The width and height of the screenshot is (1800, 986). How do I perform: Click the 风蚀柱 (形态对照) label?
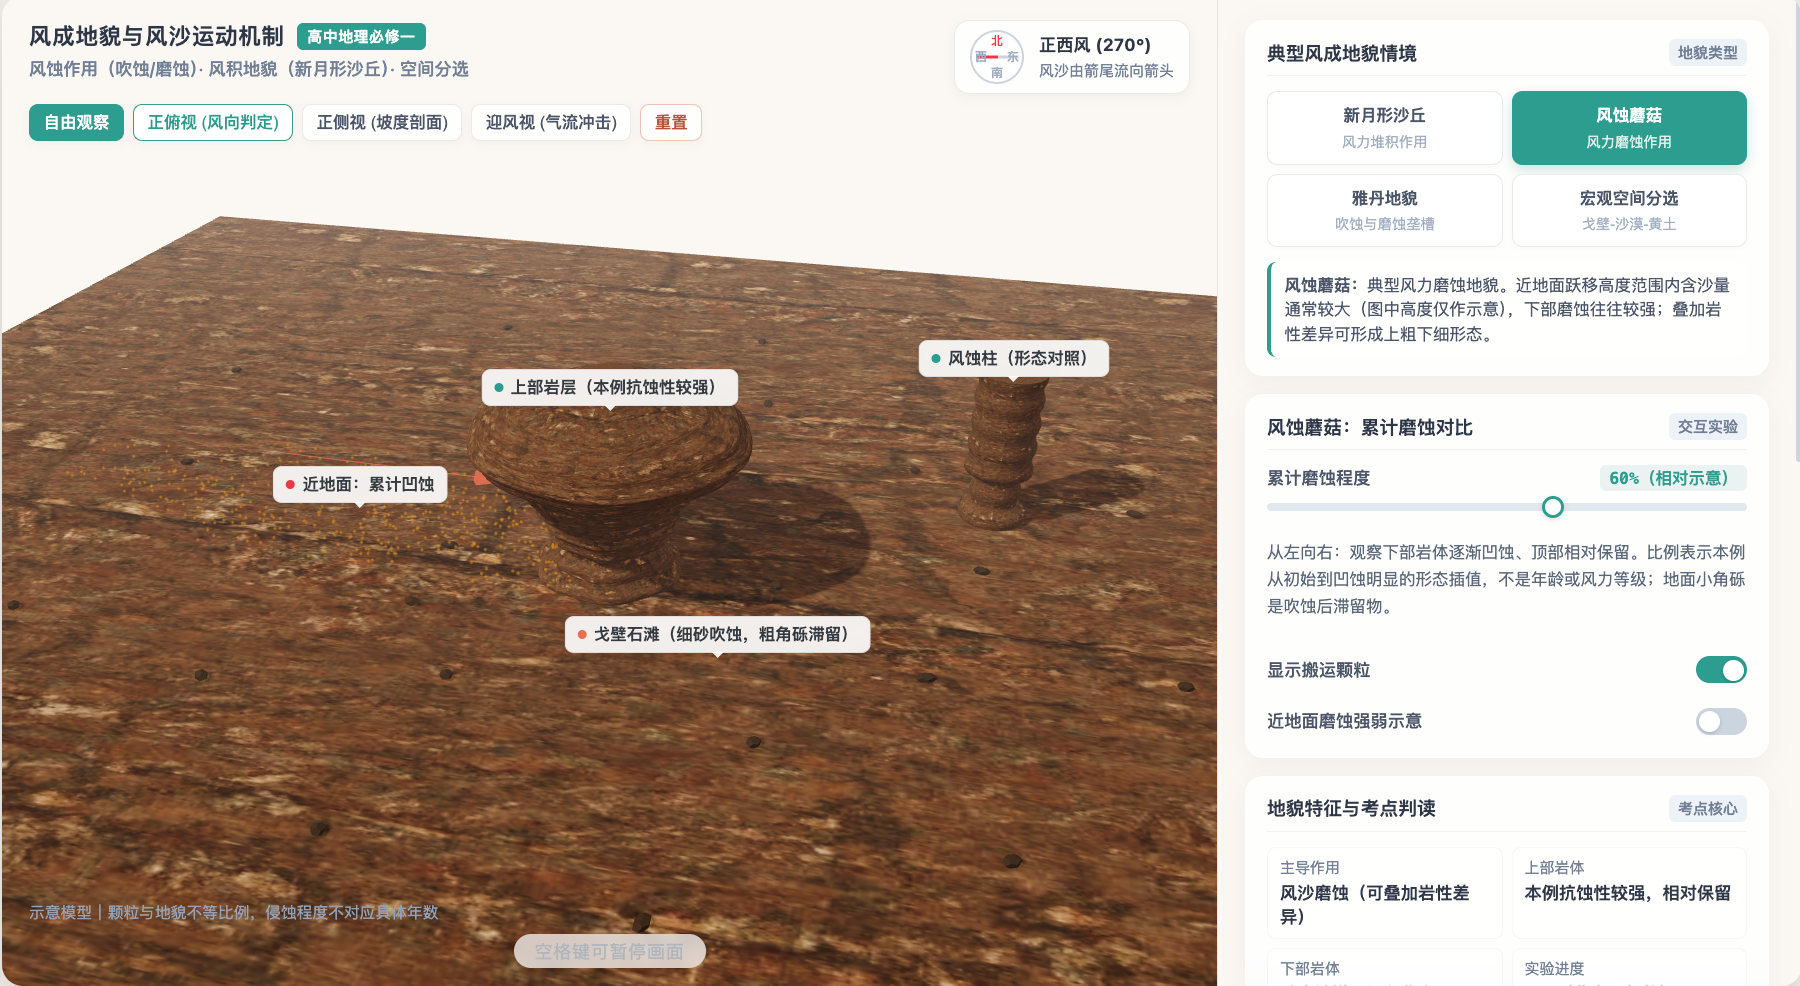(x=1014, y=358)
